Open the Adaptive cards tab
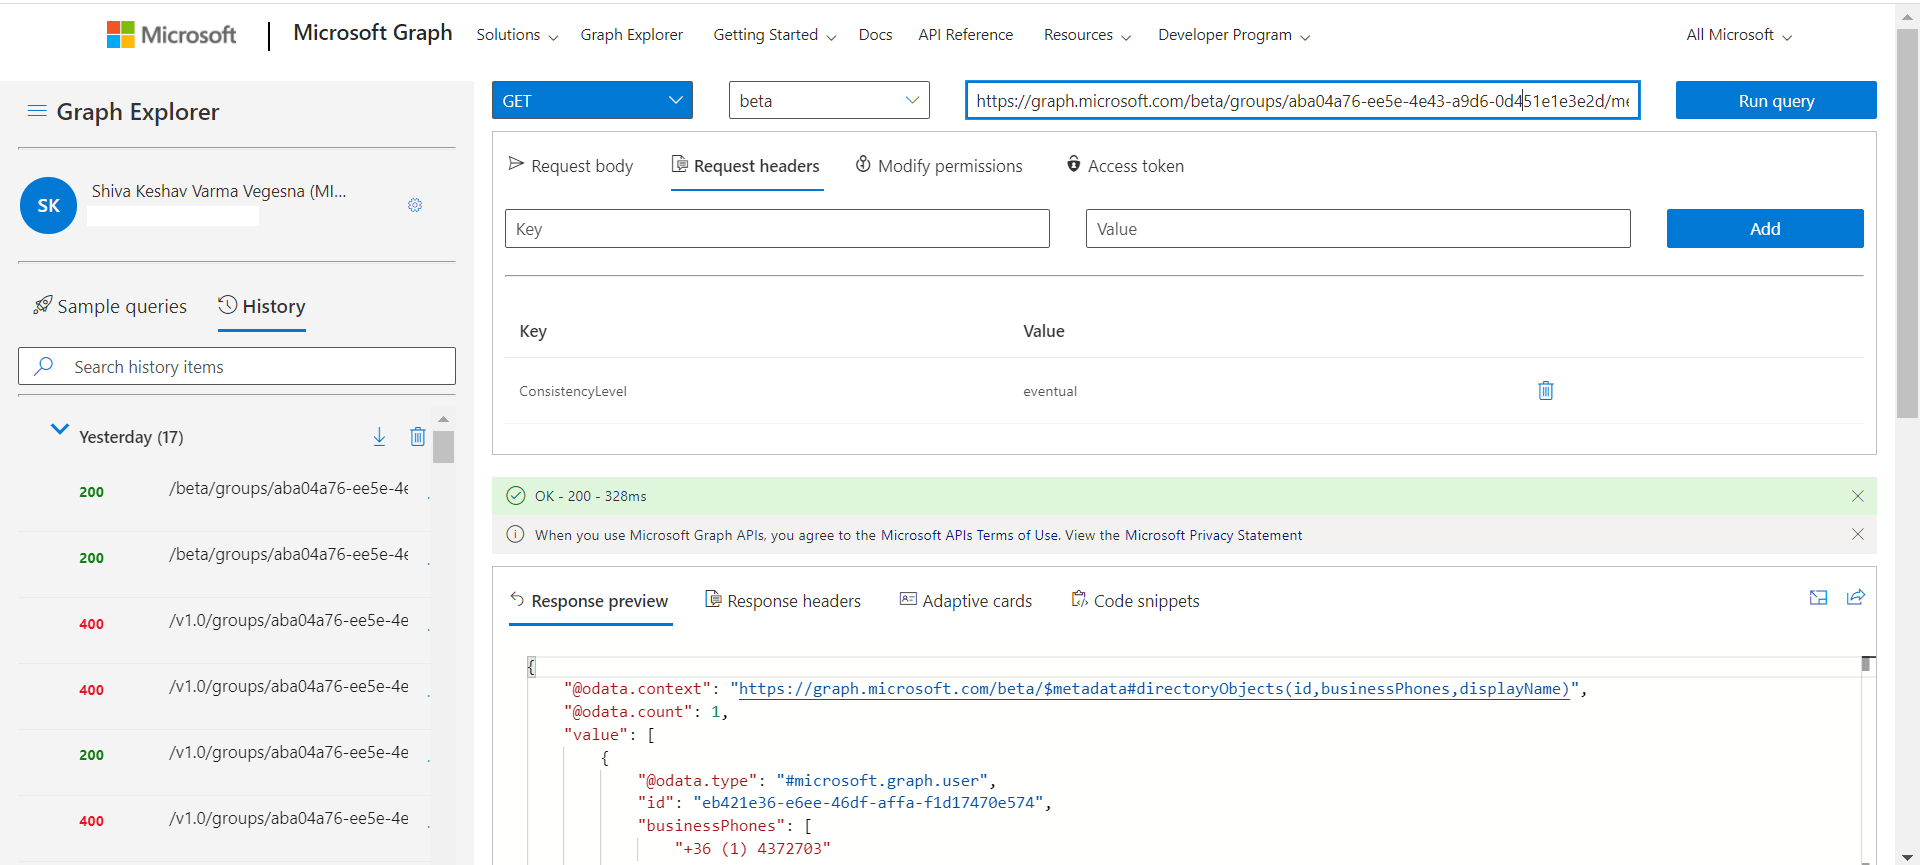This screenshot has width=1920, height=865. pos(966,601)
